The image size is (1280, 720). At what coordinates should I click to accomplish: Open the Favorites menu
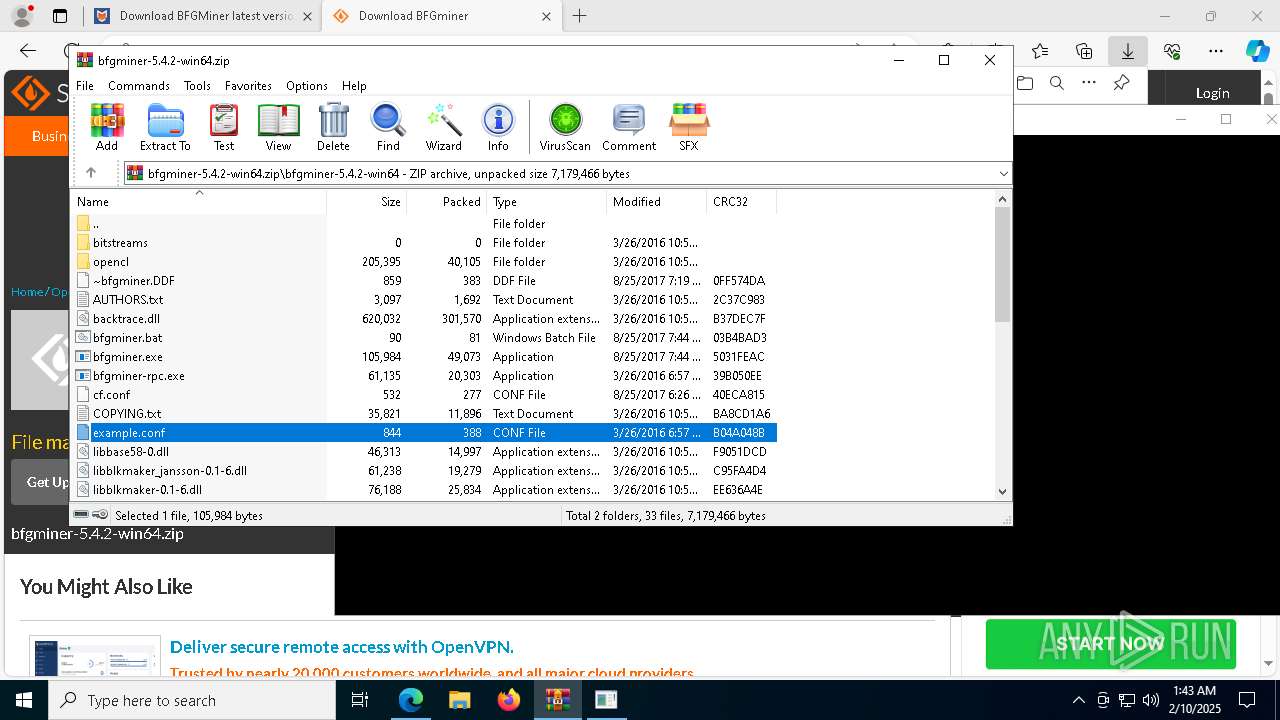(x=248, y=86)
